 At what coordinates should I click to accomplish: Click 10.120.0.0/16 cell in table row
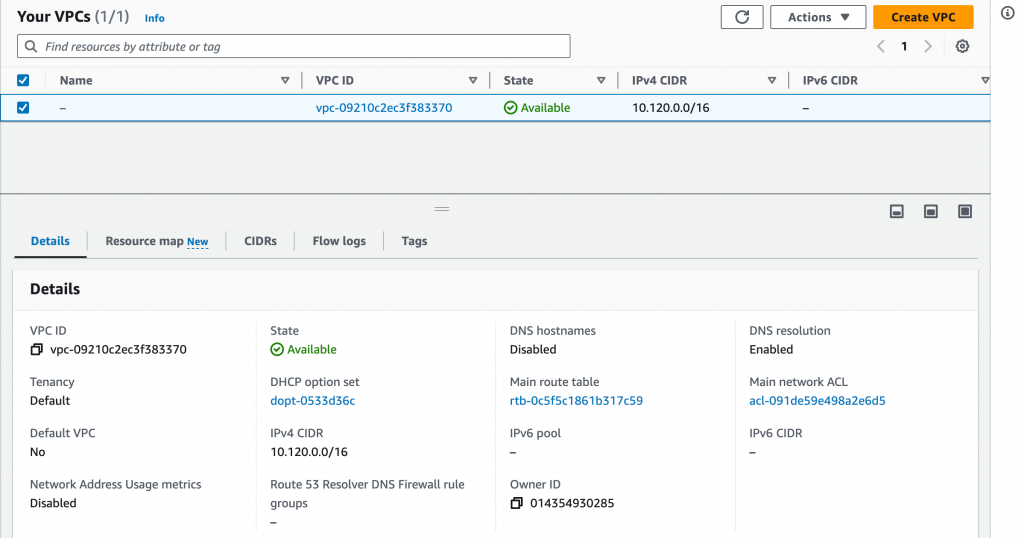(671, 108)
